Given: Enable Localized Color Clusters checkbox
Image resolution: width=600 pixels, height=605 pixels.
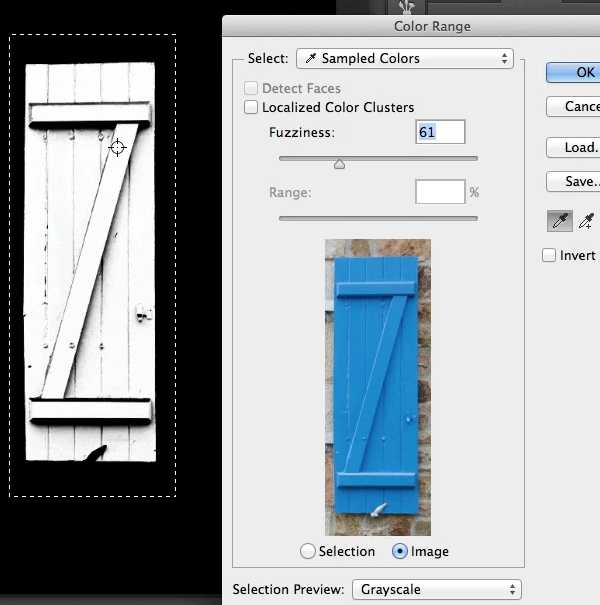Looking at the screenshot, I should [251, 108].
